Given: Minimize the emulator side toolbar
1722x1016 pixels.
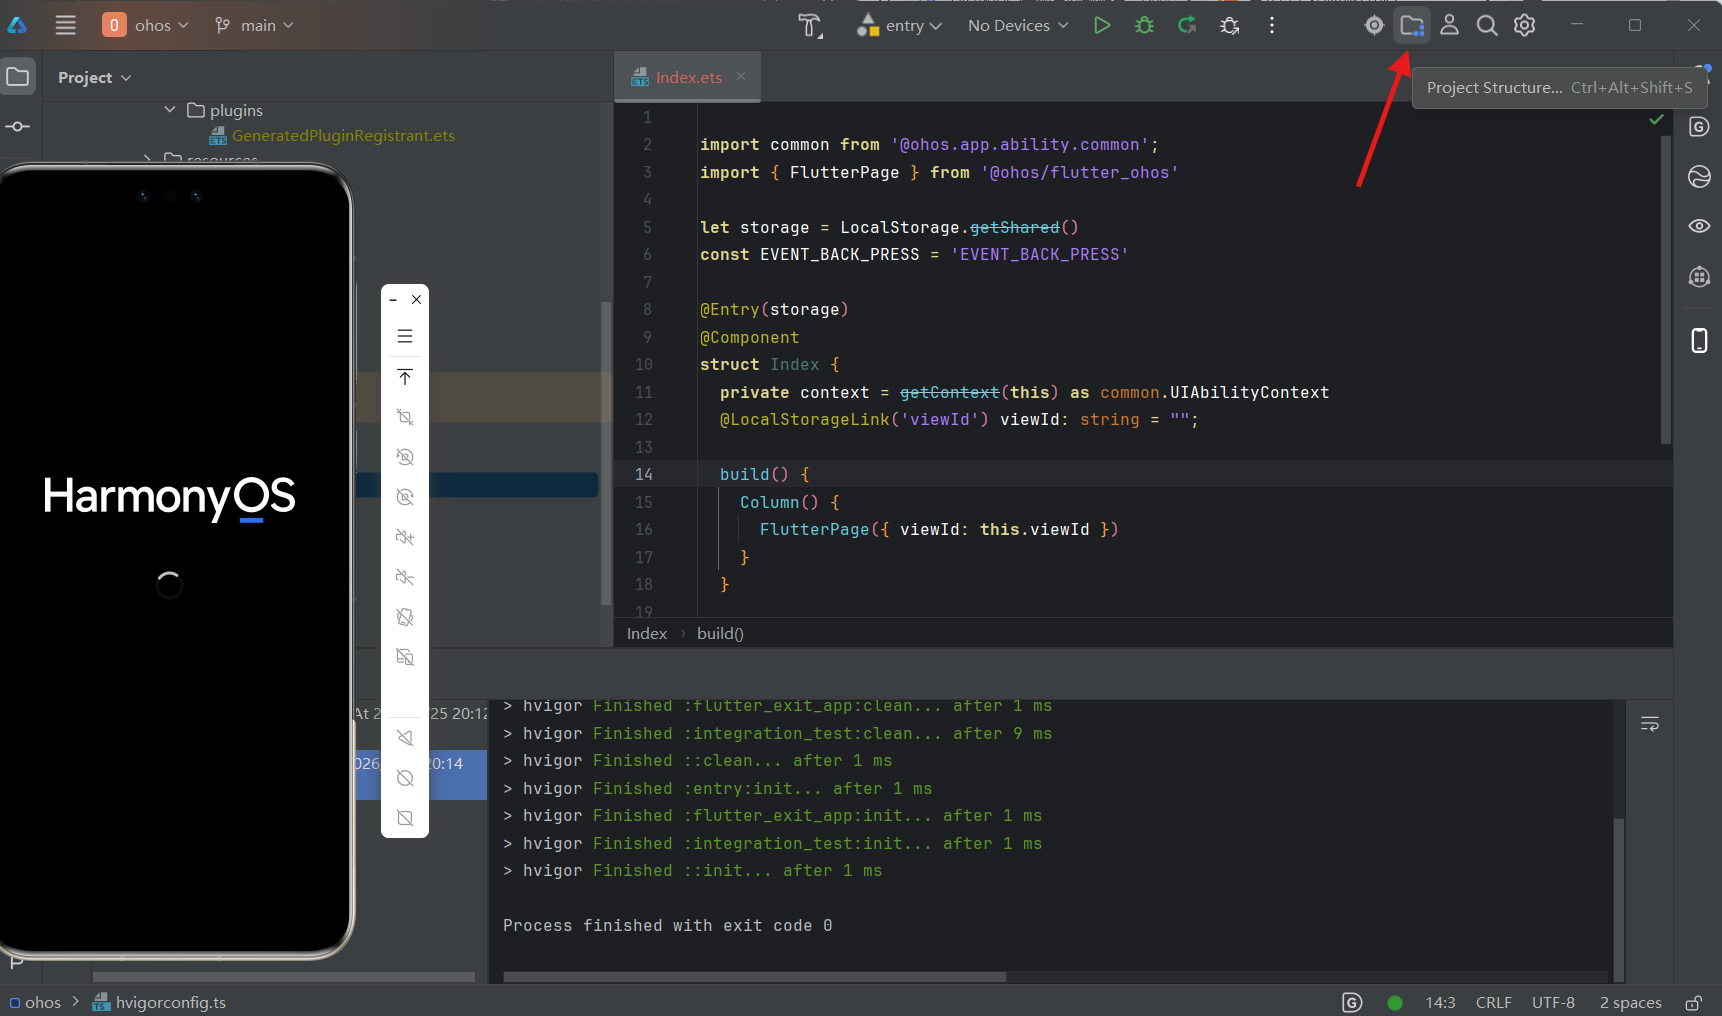Looking at the screenshot, I should click(x=393, y=299).
